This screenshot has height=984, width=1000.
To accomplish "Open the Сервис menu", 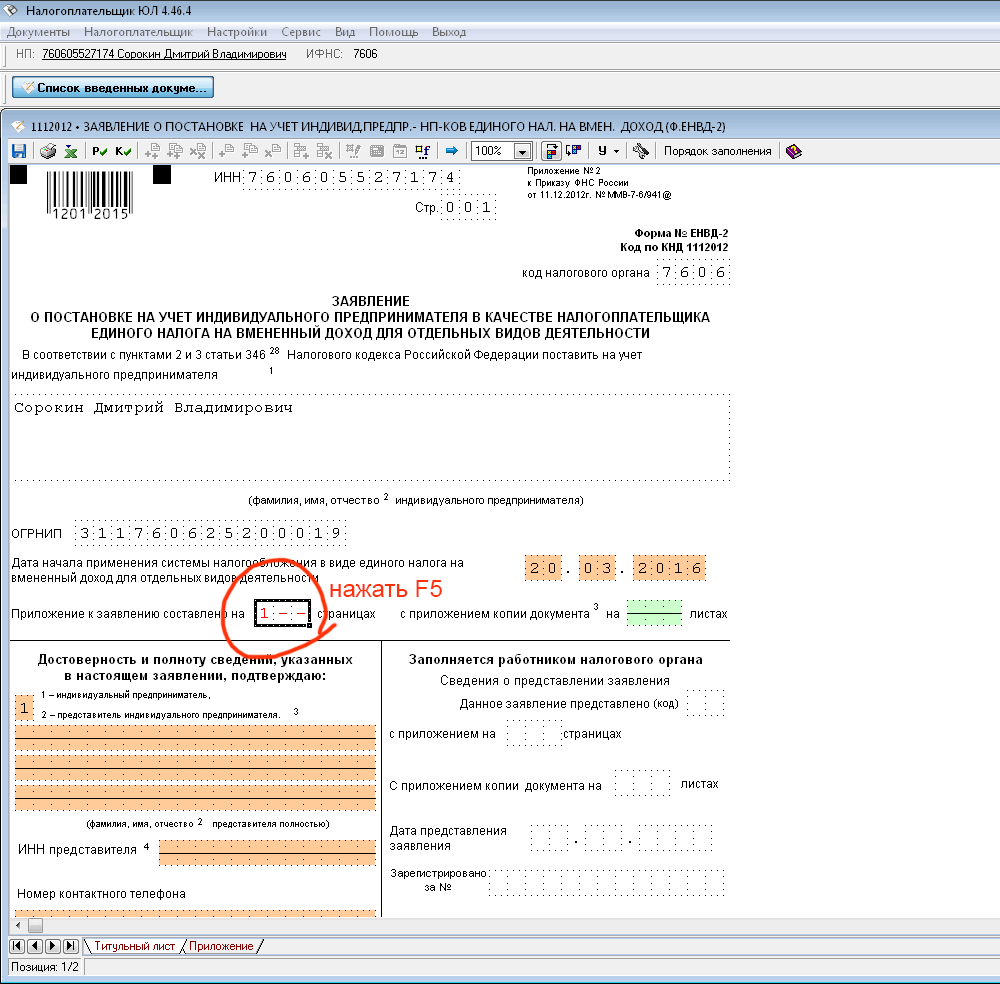I will point(301,32).
